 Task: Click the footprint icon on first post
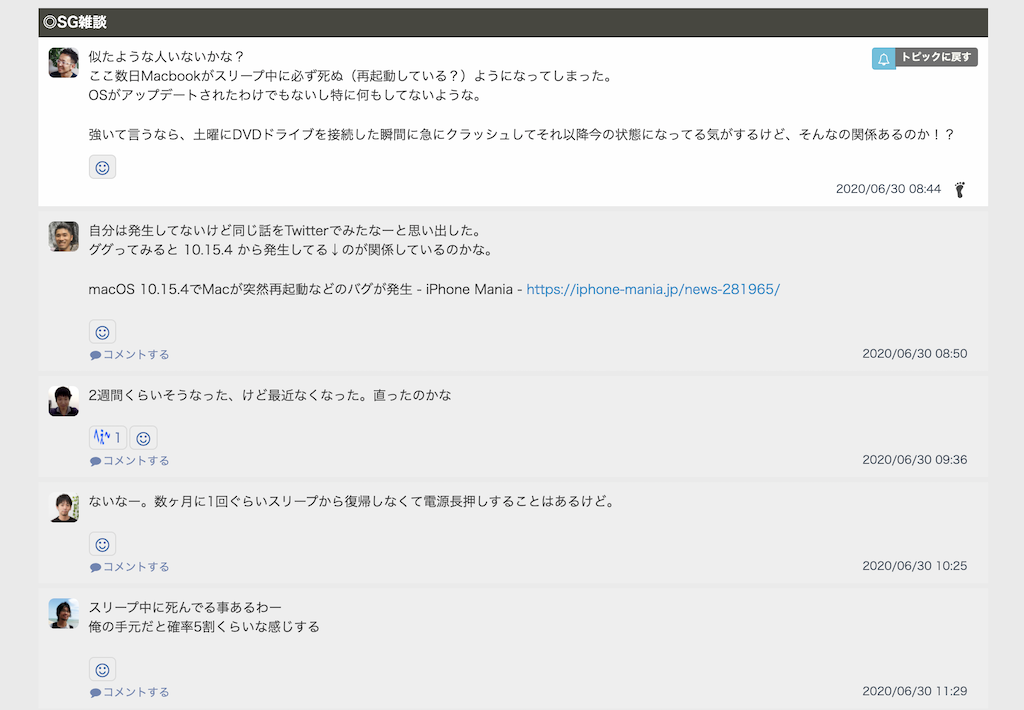pos(960,189)
